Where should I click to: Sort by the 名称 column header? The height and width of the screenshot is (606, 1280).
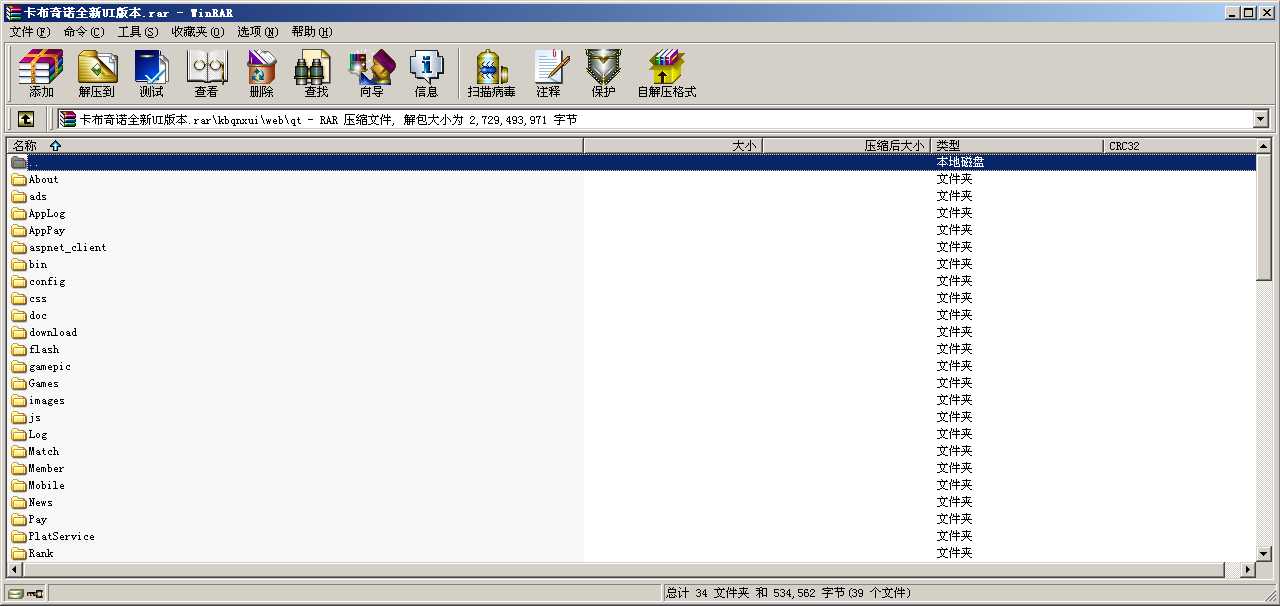[295, 146]
